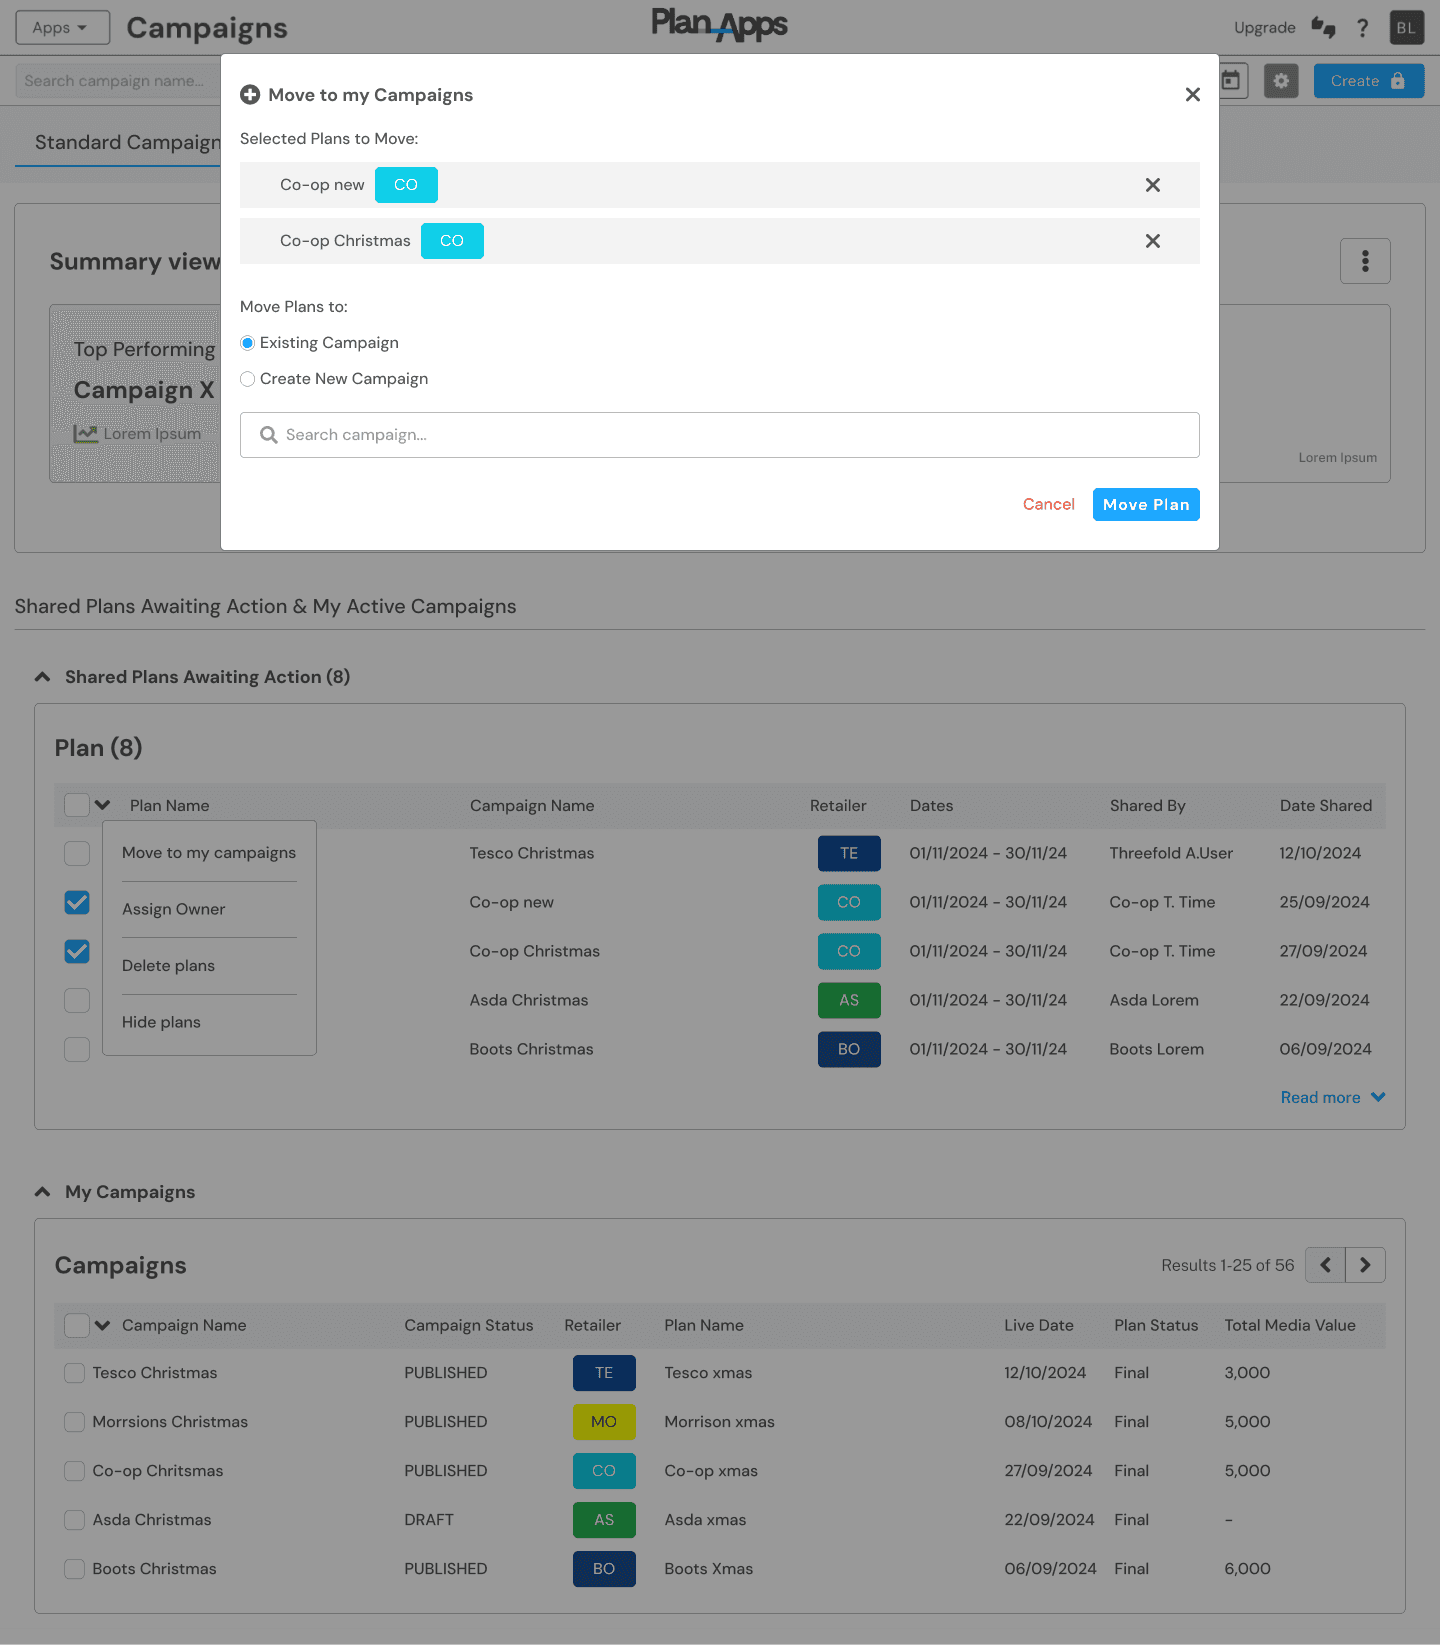Toggle select-all checkbox in Campaigns table header
Viewport: 1440px width, 1645px height.
(77, 1325)
